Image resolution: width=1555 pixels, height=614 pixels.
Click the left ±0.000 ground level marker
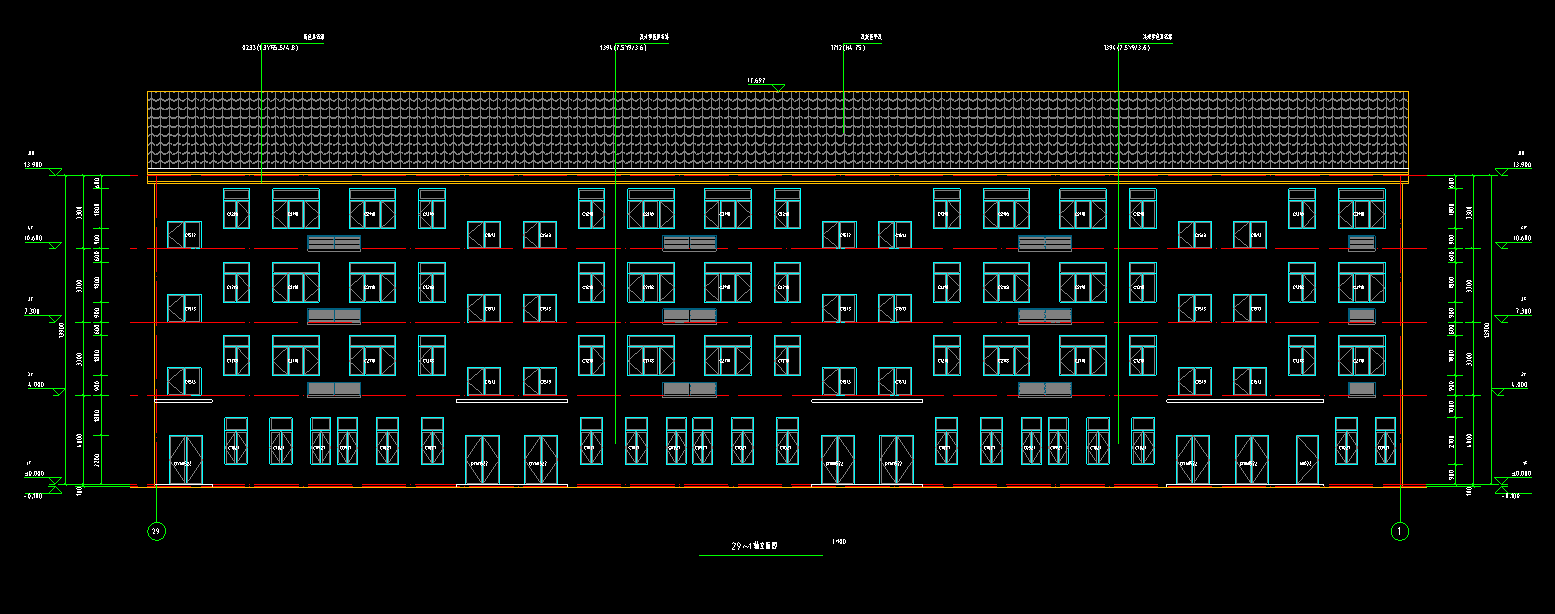pos(35,475)
